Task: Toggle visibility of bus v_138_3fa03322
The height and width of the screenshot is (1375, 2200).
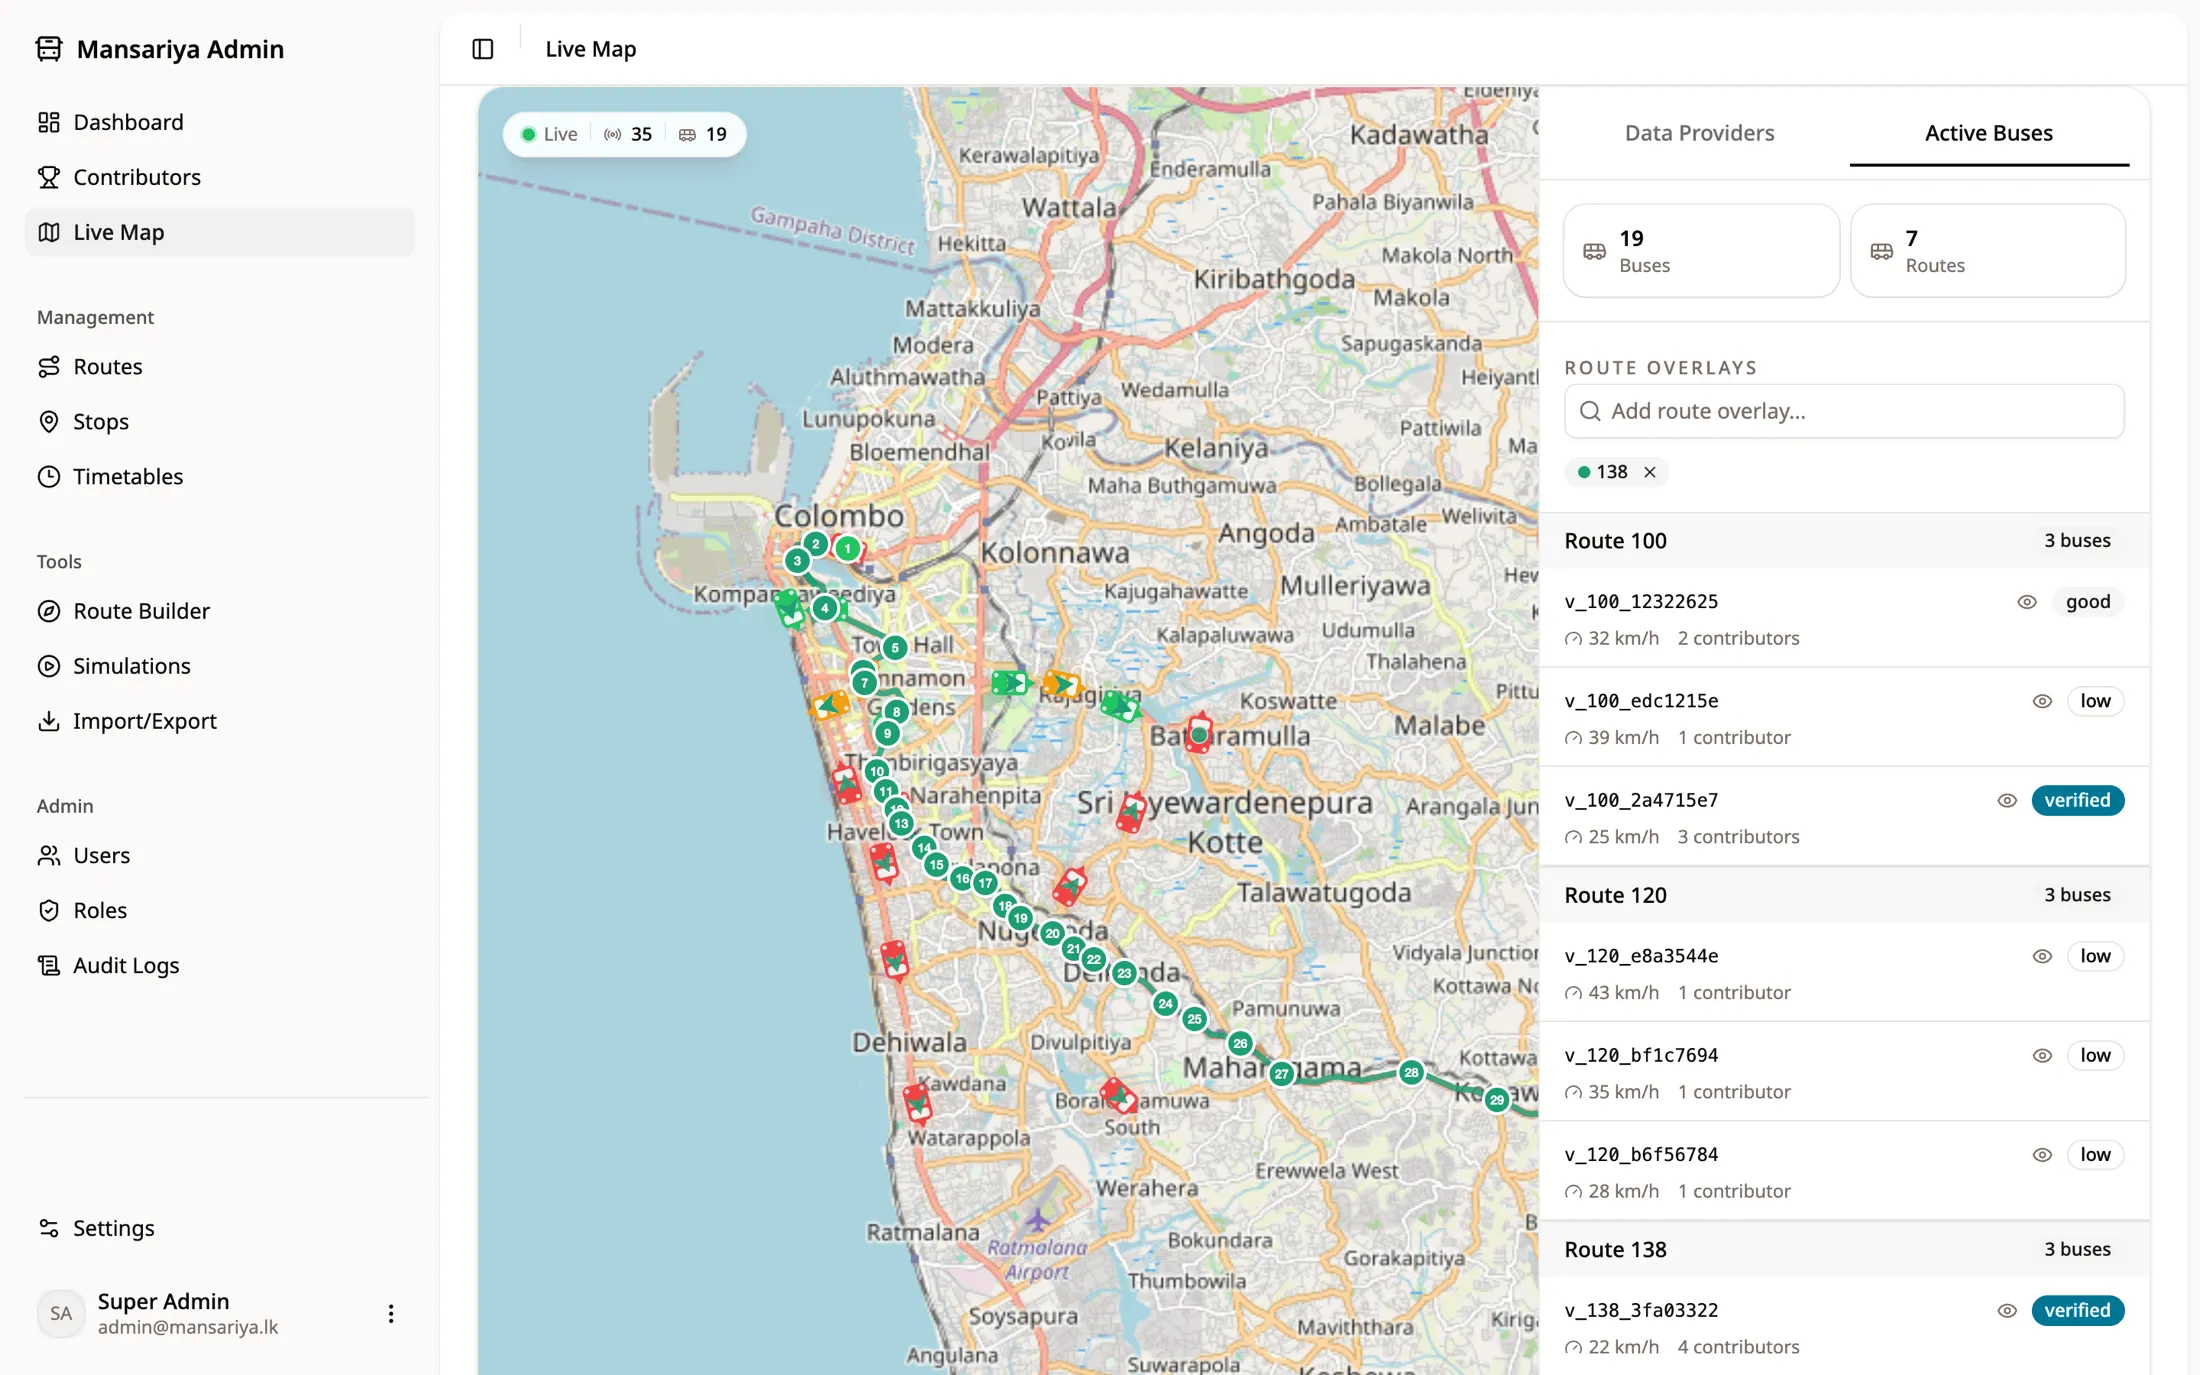Action: (x=2007, y=1310)
